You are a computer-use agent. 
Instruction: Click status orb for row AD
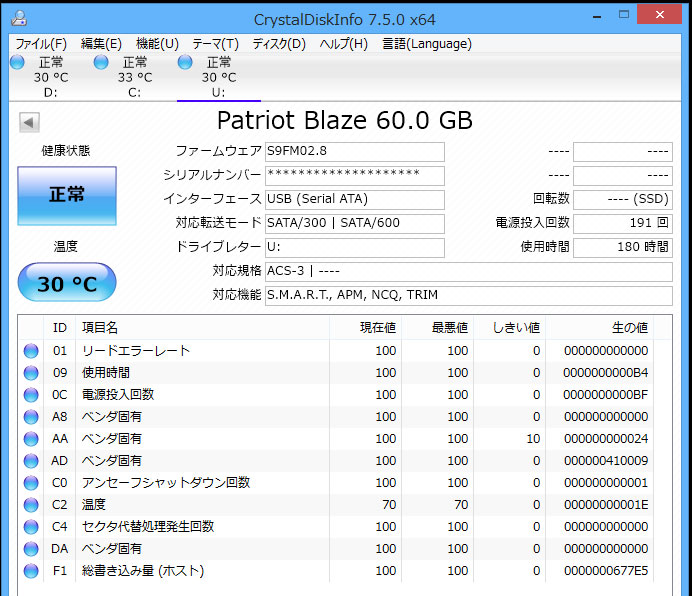point(31,461)
